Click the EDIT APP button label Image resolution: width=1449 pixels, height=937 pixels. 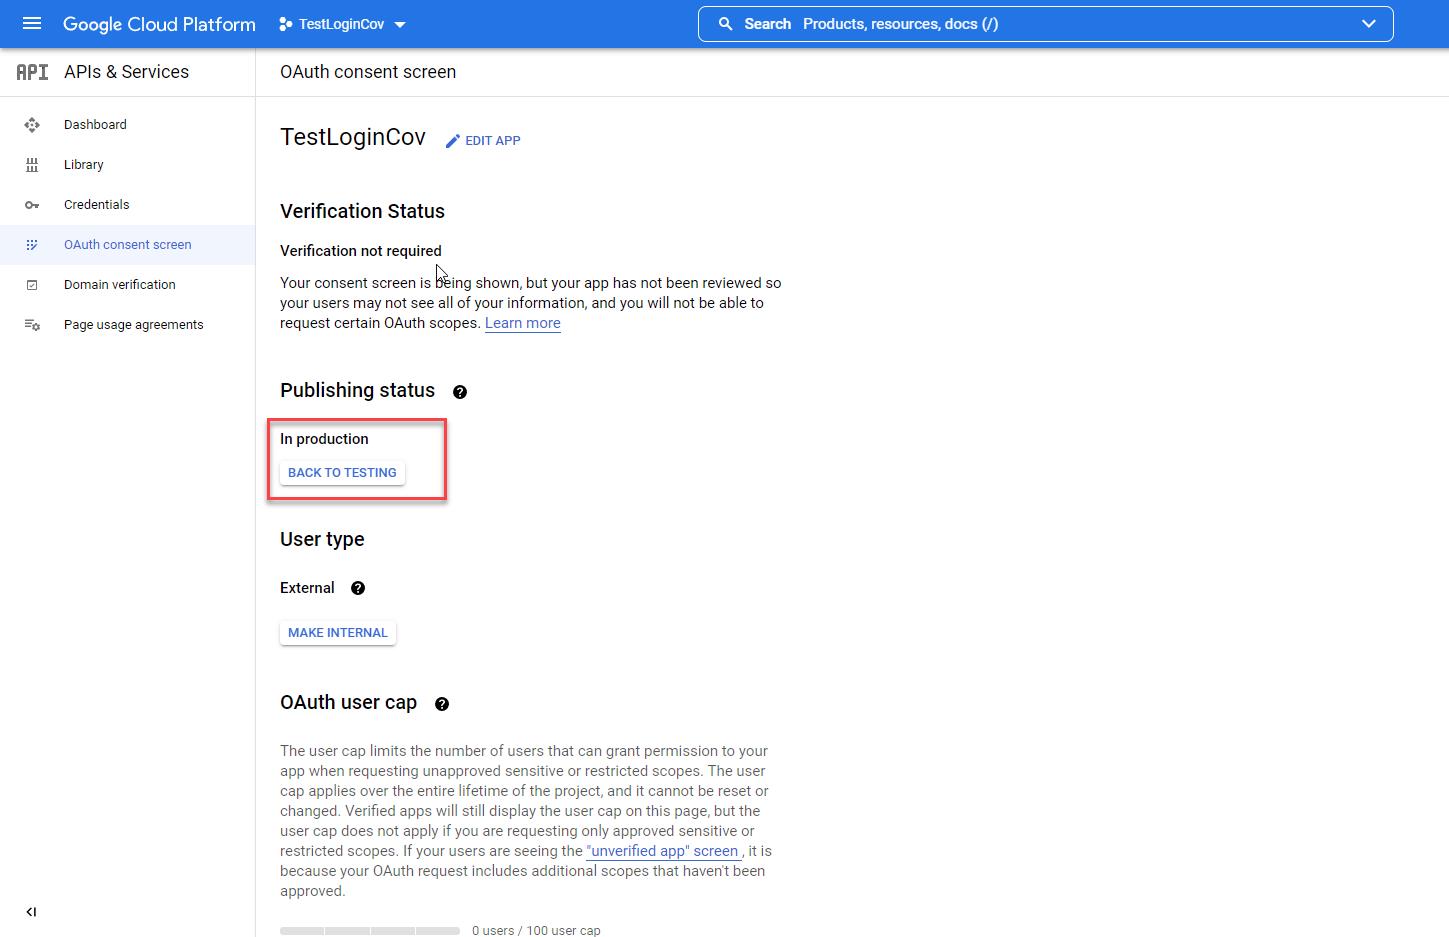tap(493, 141)
